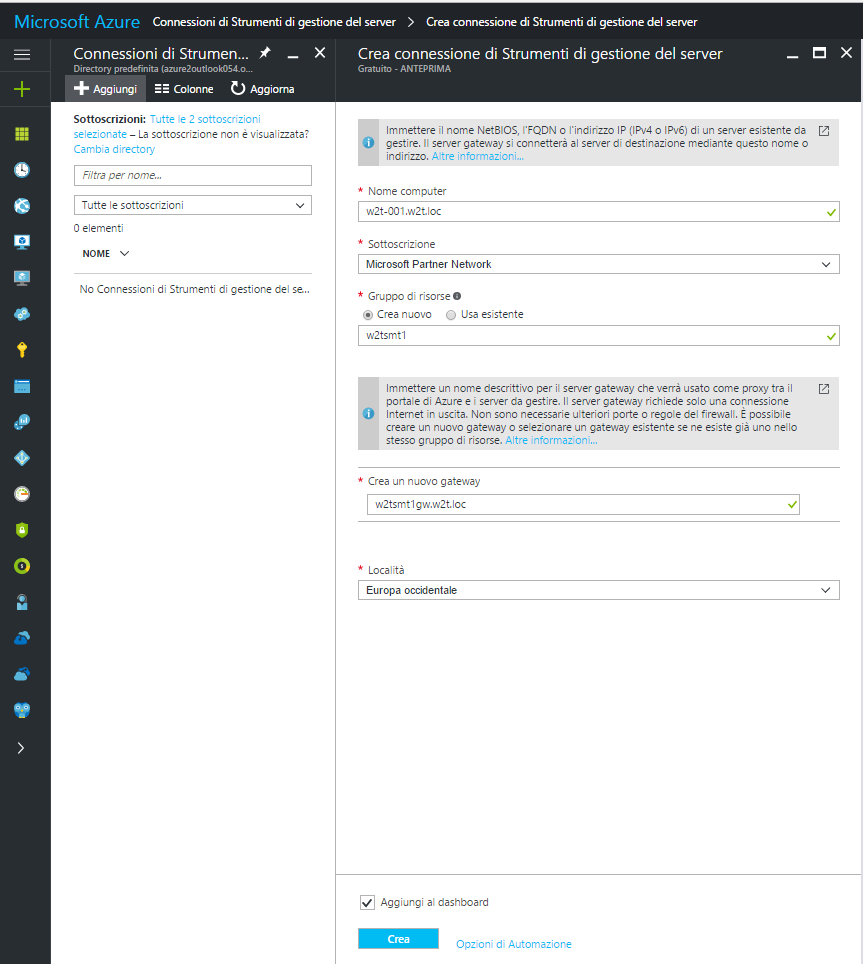
Task: Pin the Connessioni di Strumenti blade
Action: click(x=265, y=53)
